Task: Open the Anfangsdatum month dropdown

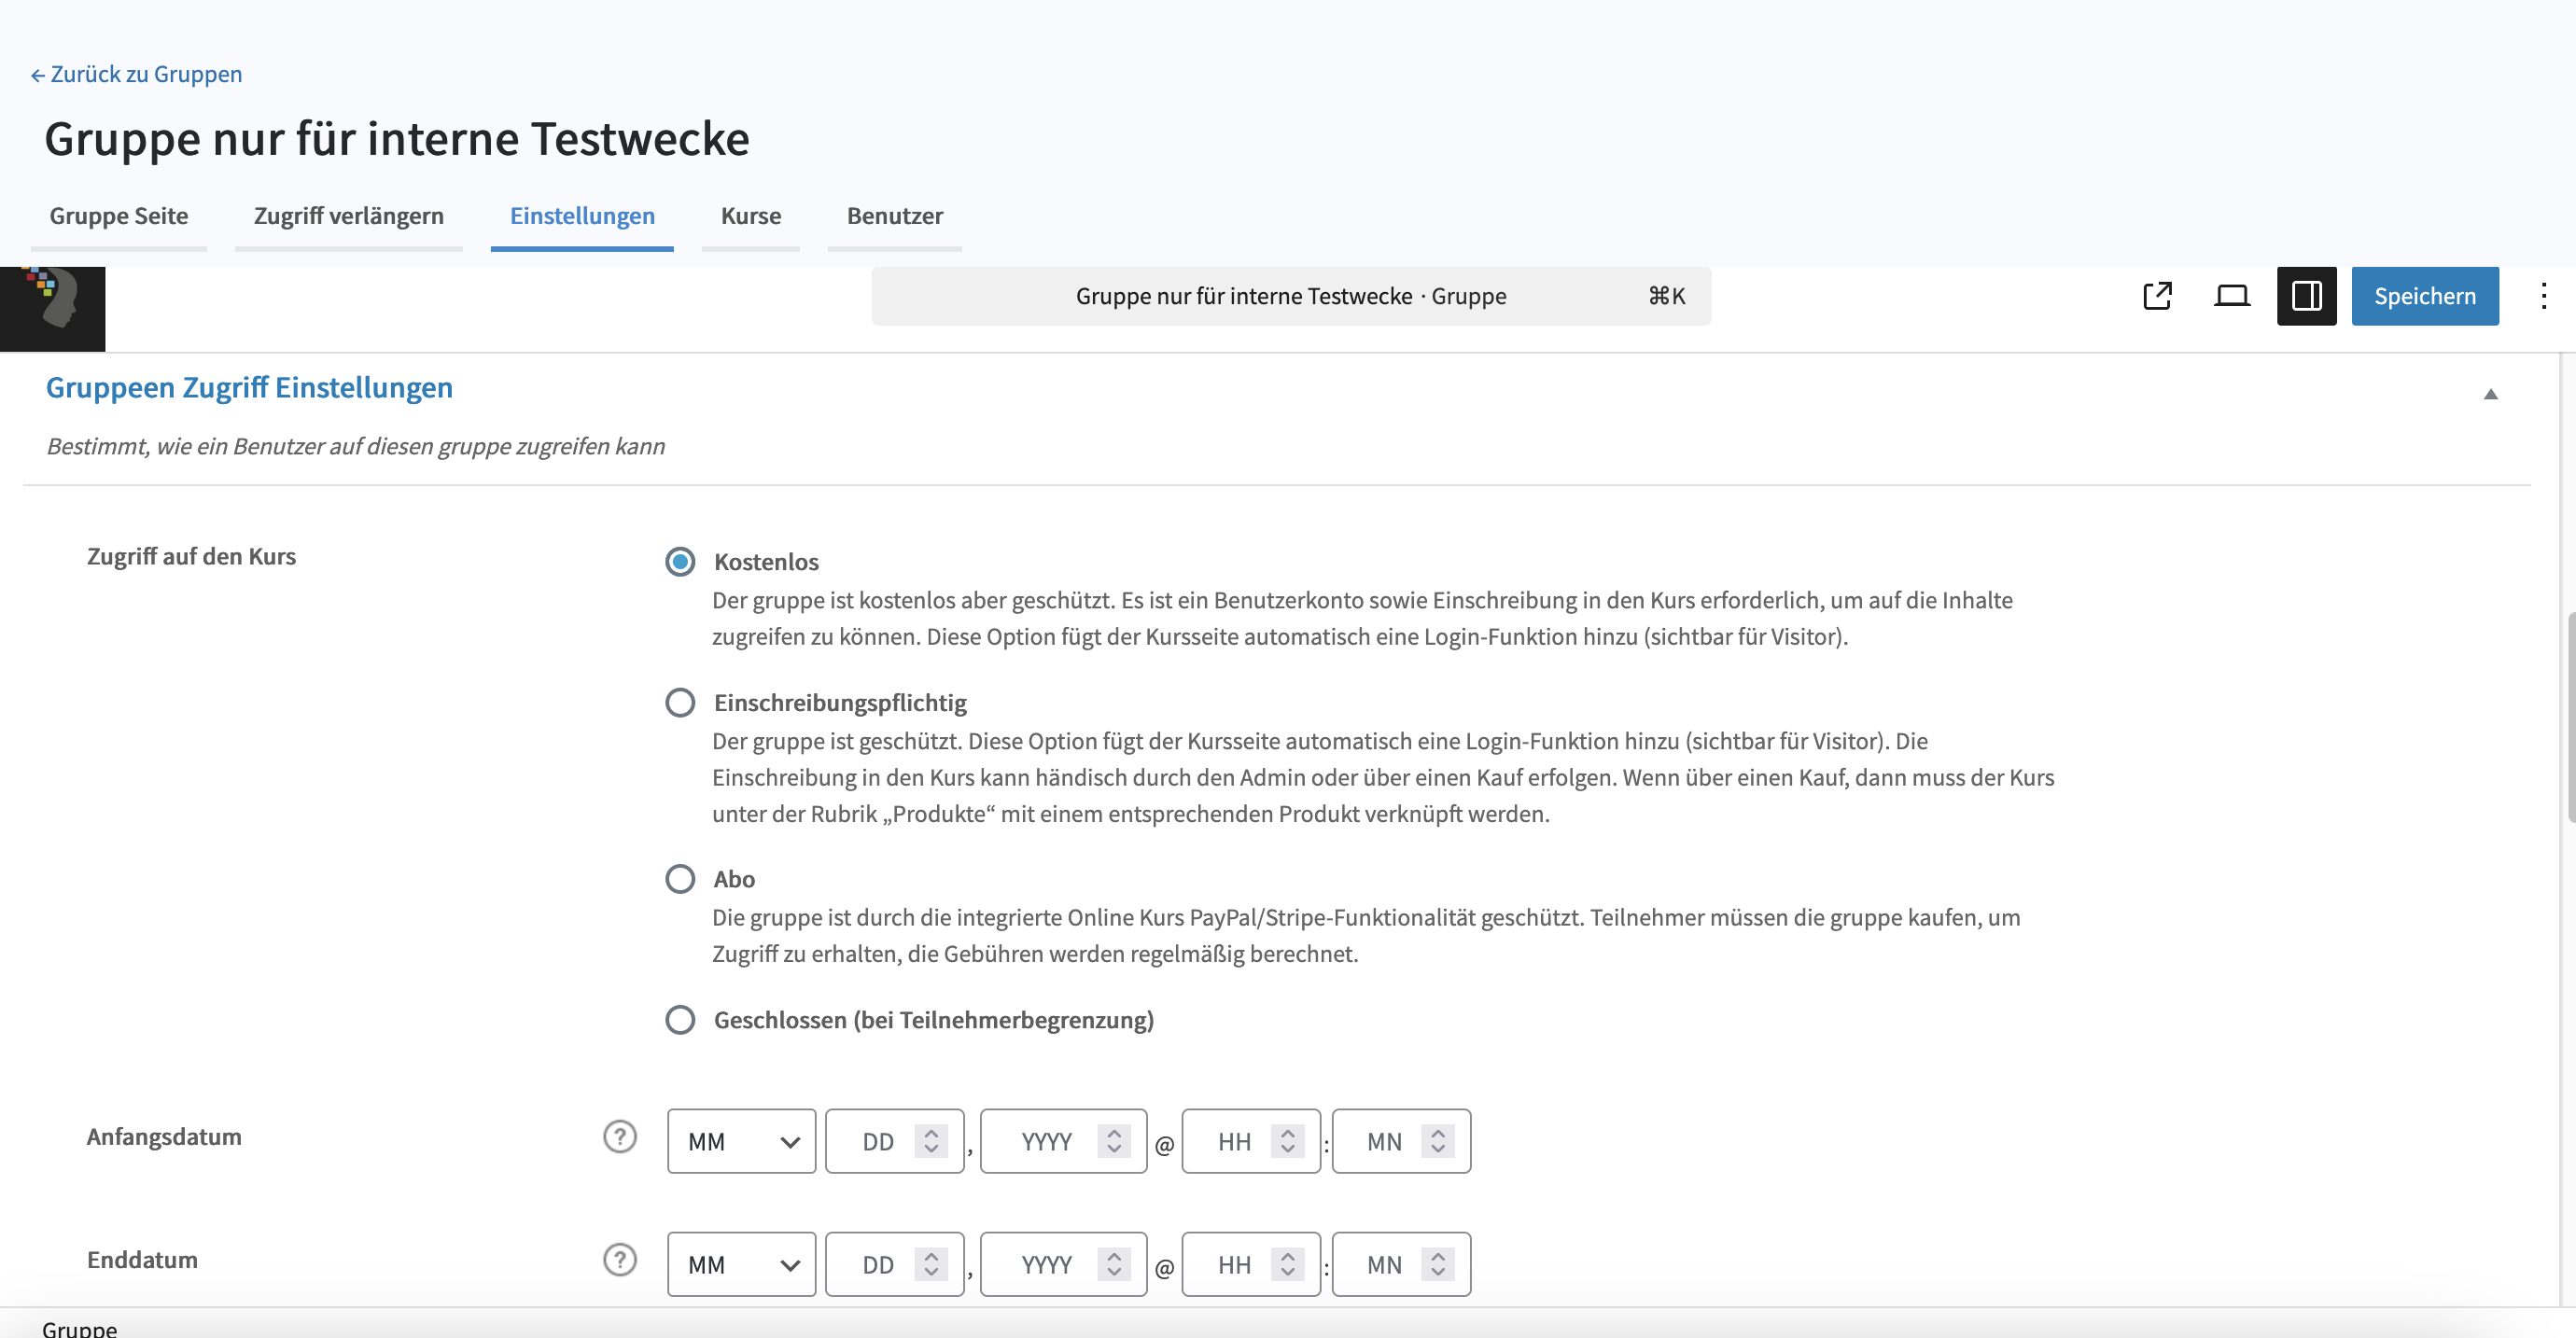Action: pyautogui.click(x=741, y=1142)
